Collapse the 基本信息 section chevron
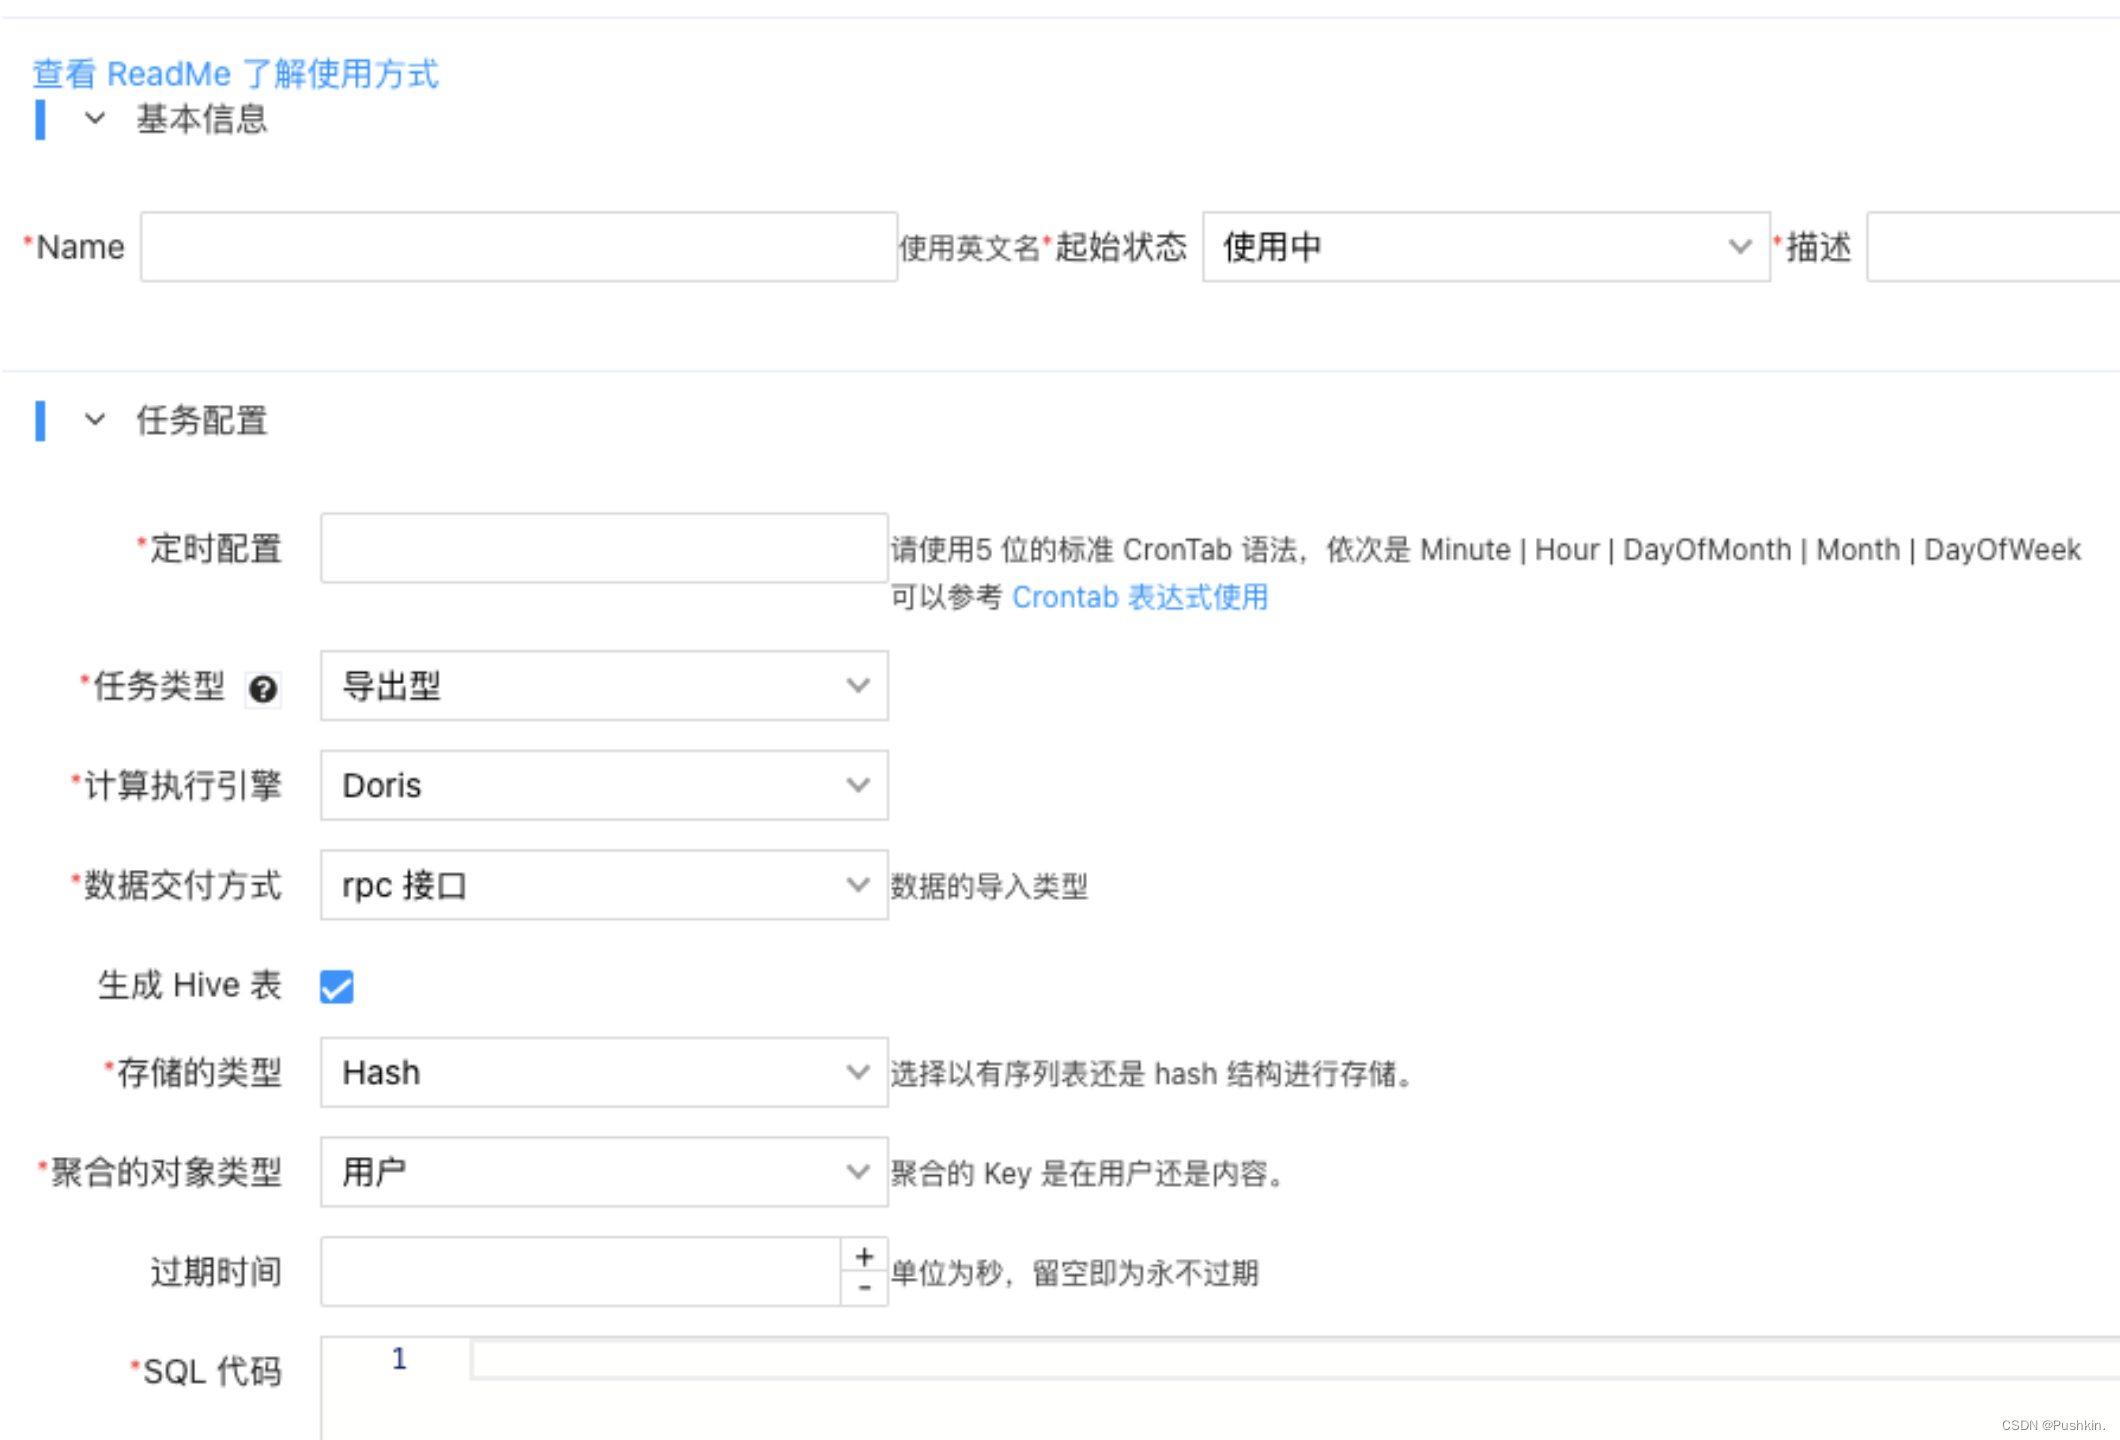Screen dimensions: 2120x1440 (95, 119)
